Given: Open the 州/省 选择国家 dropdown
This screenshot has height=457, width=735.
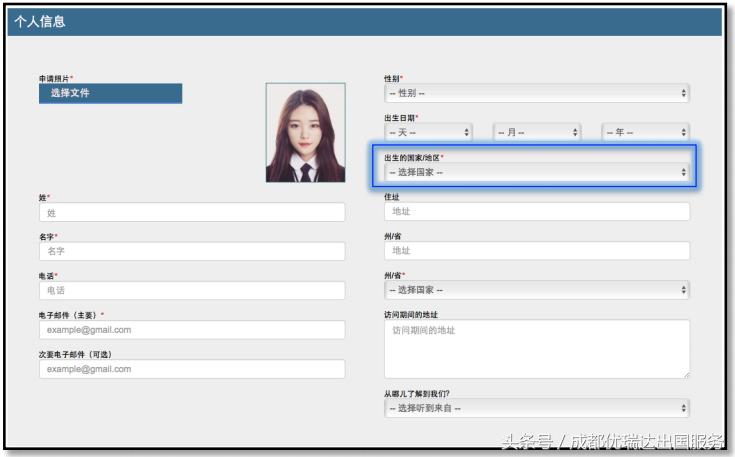Looking at the screenshot, I should [537, 290].
